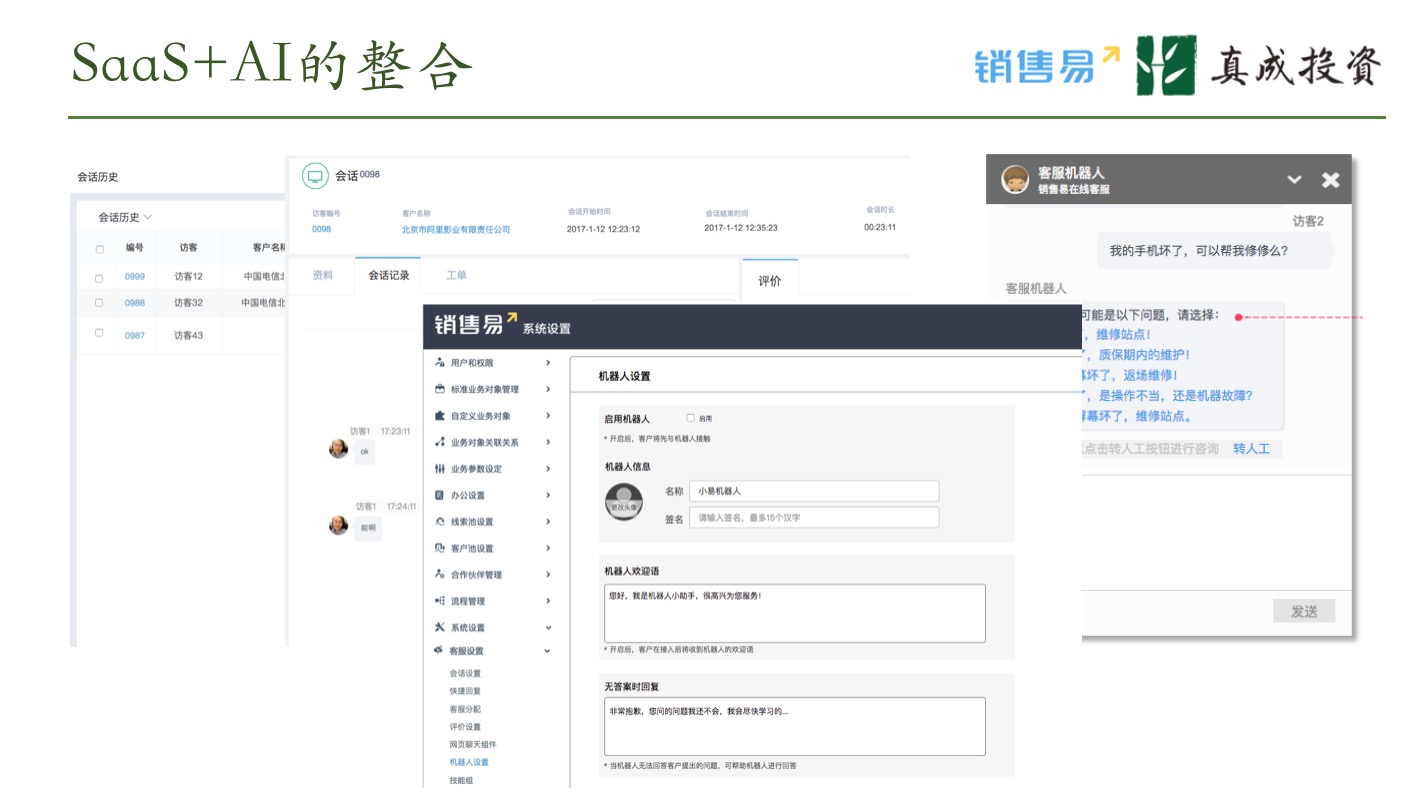Viewport: 1428px width, 796px height.
Task: Click the 转人工 link
Action: (1251, 449)
